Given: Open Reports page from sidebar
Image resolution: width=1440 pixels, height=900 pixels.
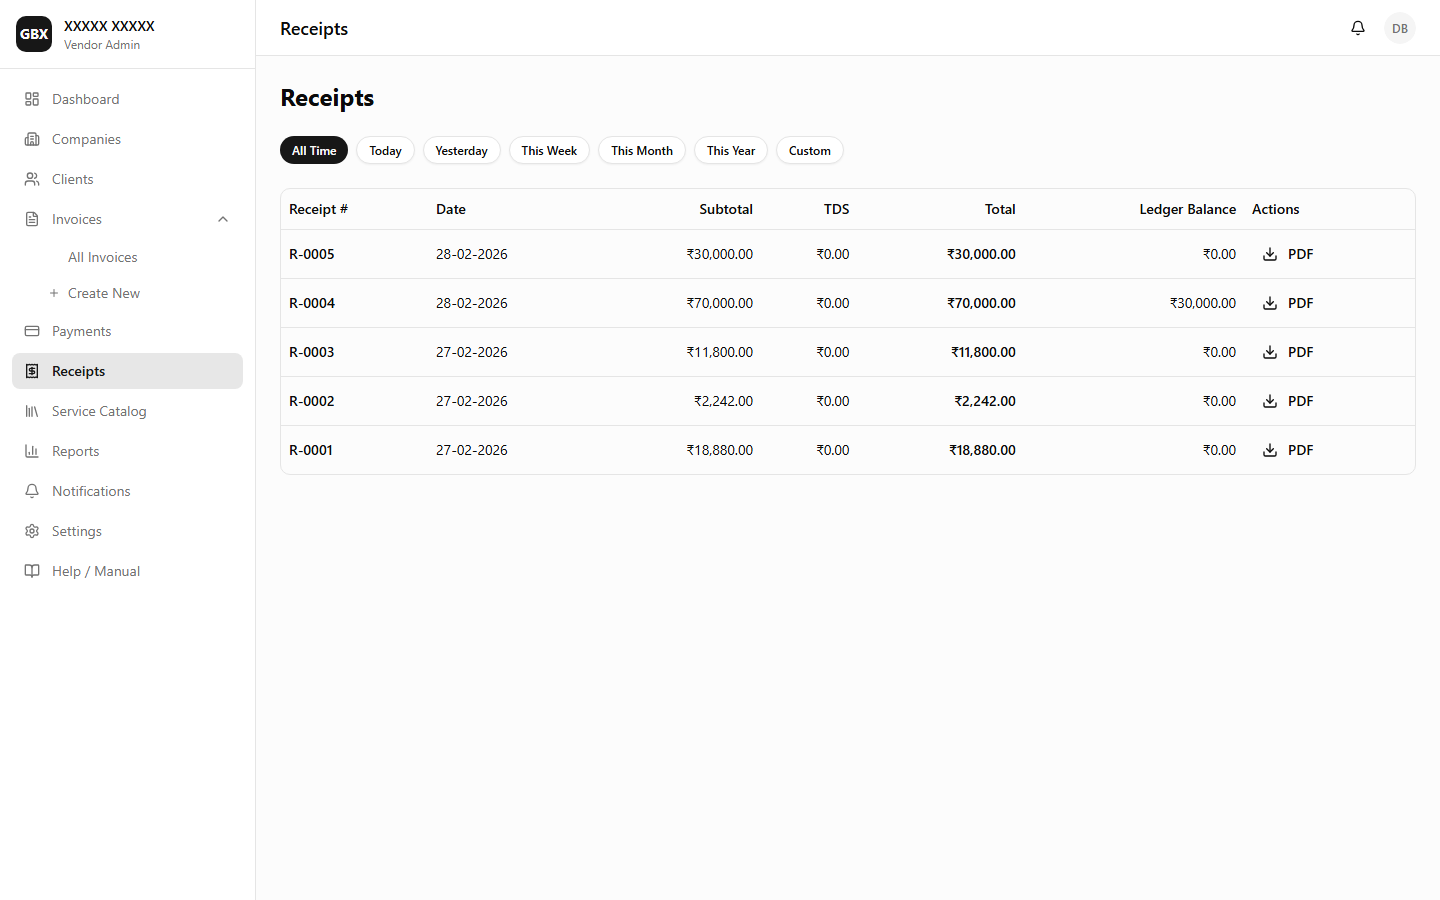Looking at the screenshot, I should (x=127, y=451).
